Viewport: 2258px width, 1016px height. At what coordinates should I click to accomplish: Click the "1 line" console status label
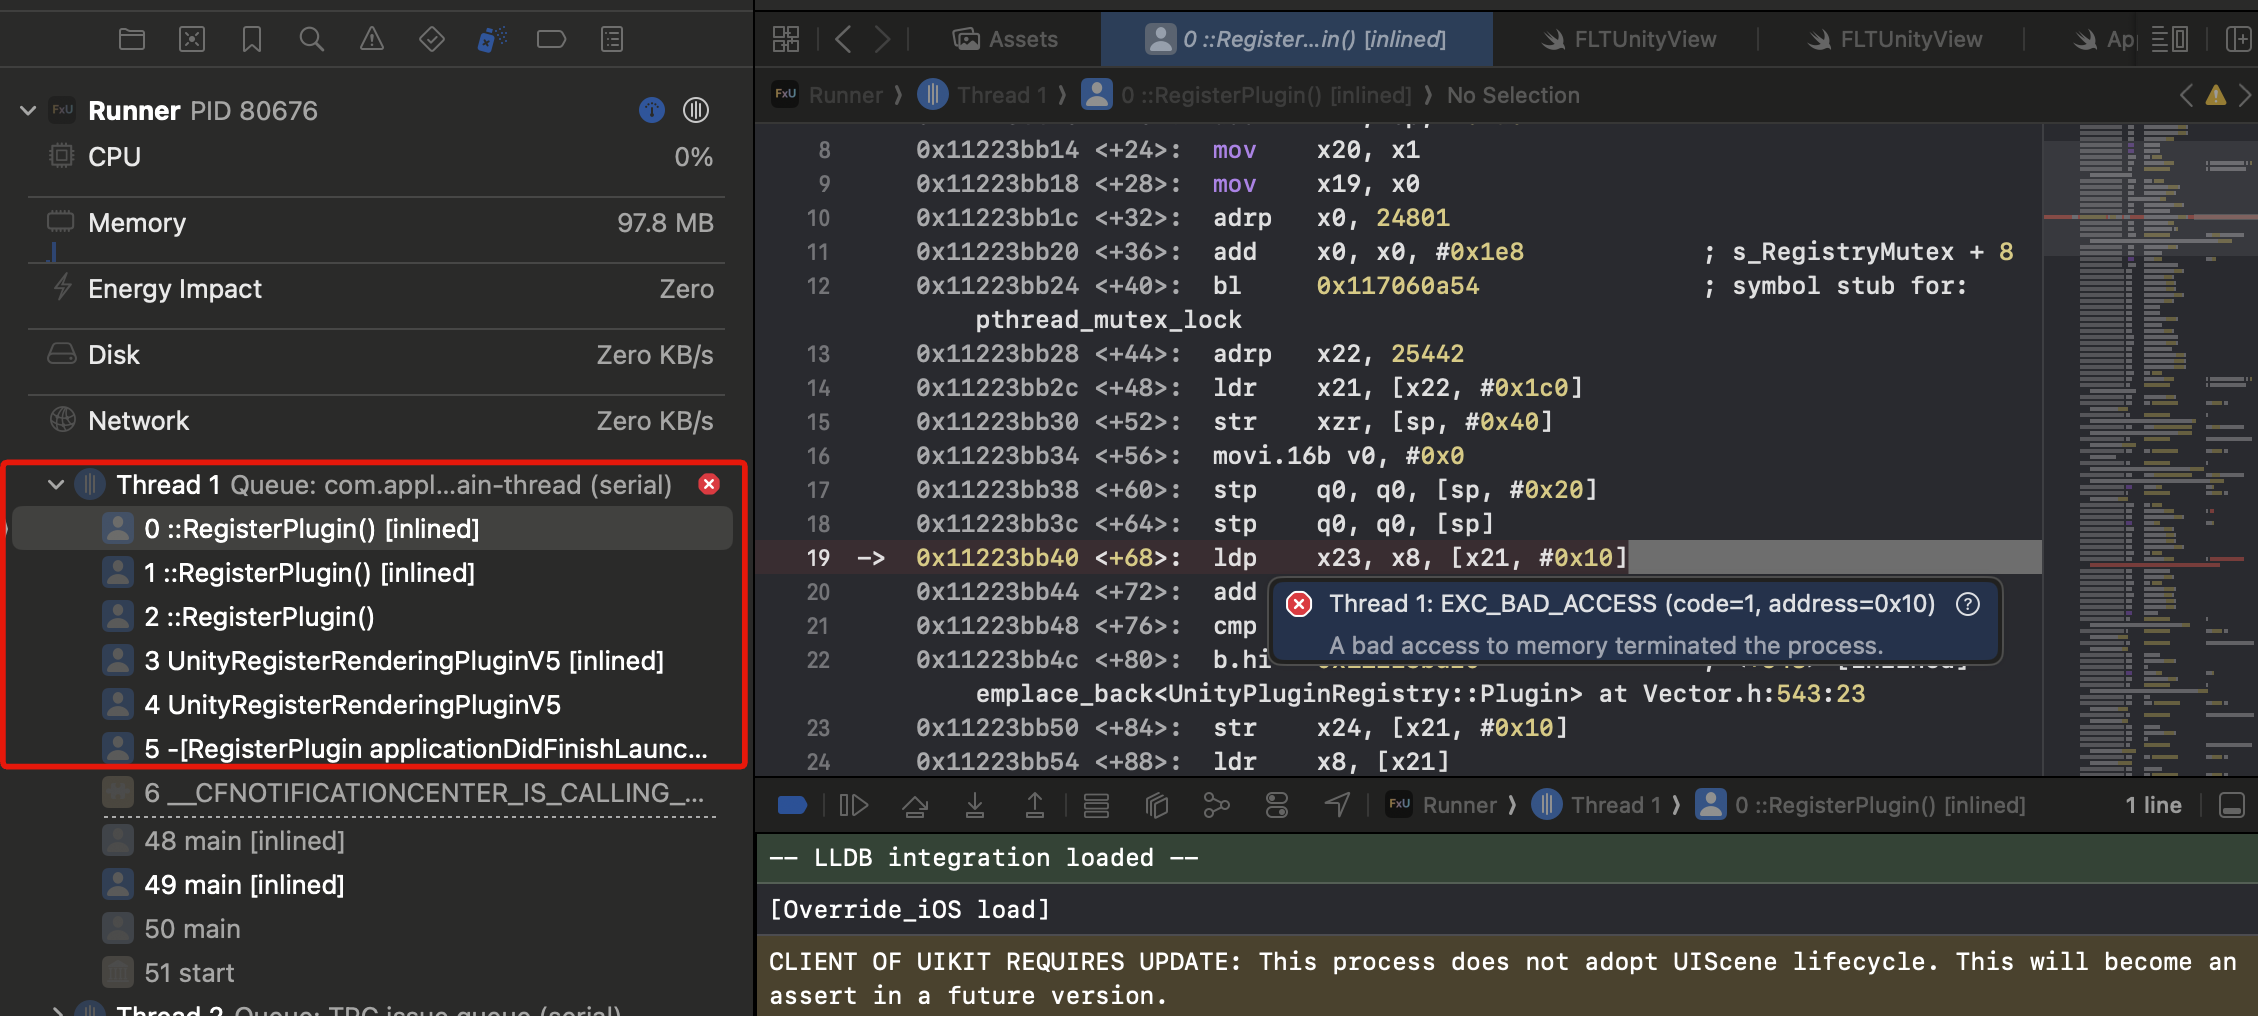point(2153,805)
